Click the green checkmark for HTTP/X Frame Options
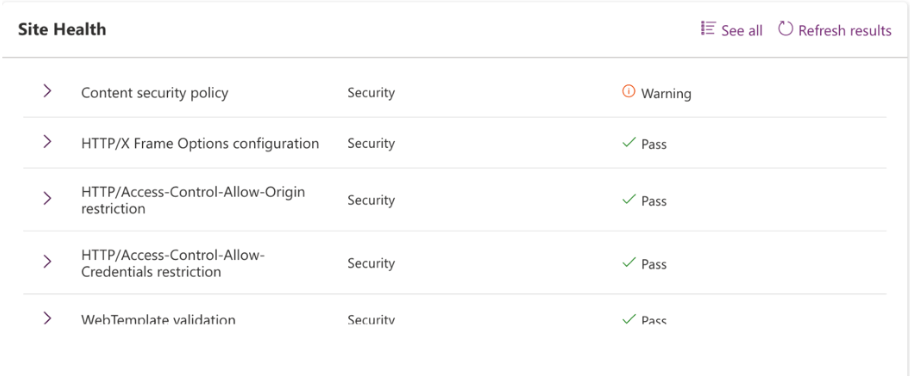Image resolution: width=910 pixels, height=380 pixels. click(629, 143)
